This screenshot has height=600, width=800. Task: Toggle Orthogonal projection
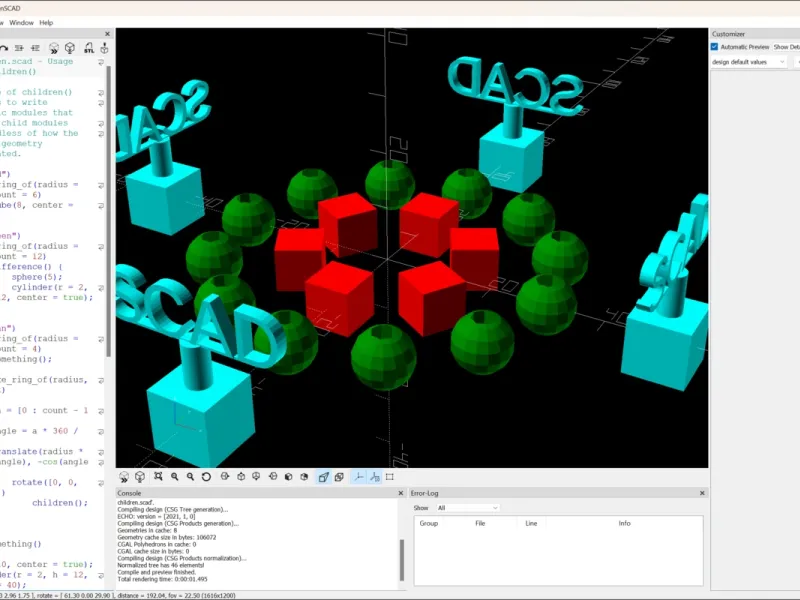[339, 477]
